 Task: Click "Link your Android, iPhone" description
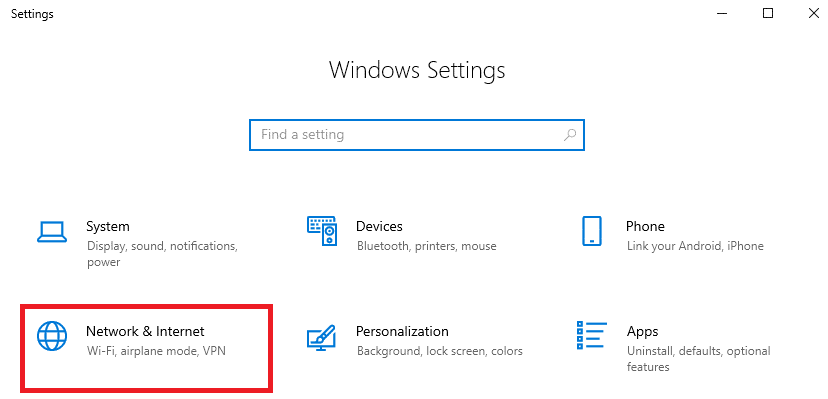[695, 246]
